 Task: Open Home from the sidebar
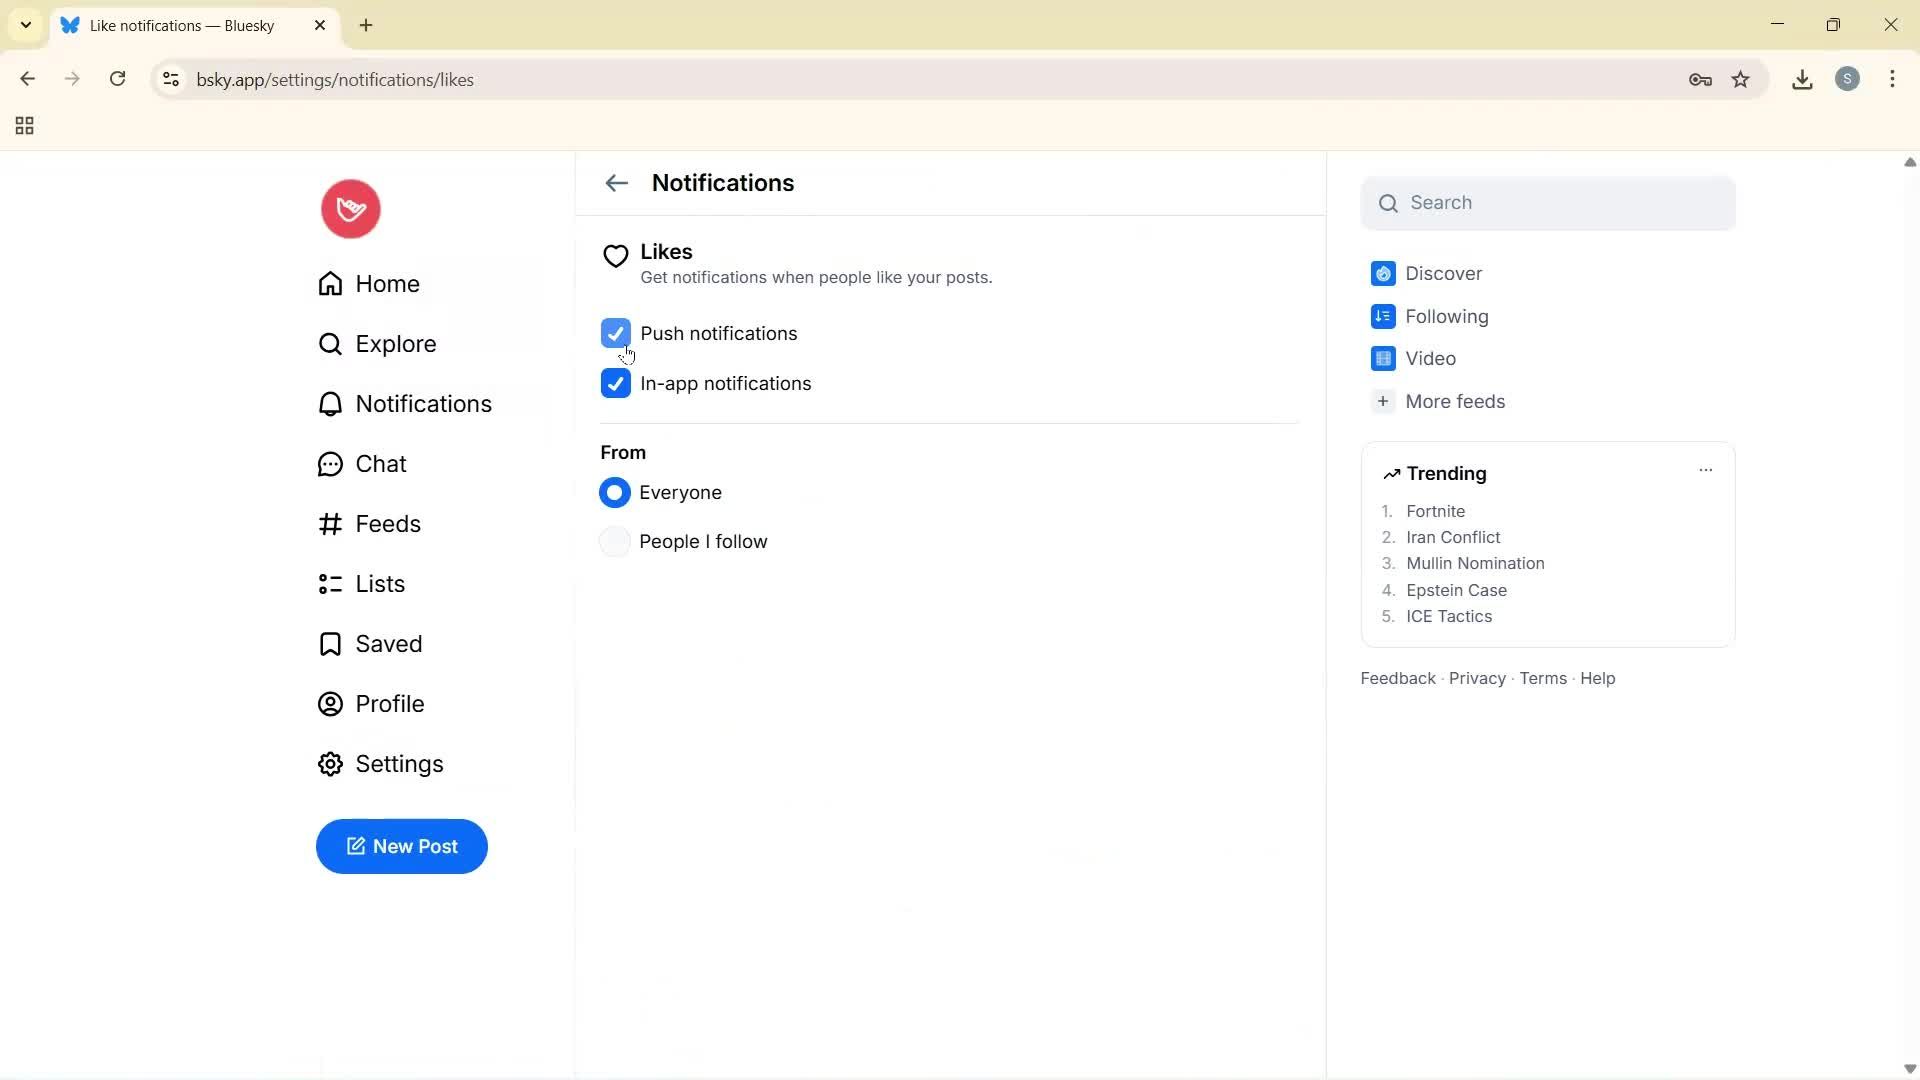click(x=388, y=284)
